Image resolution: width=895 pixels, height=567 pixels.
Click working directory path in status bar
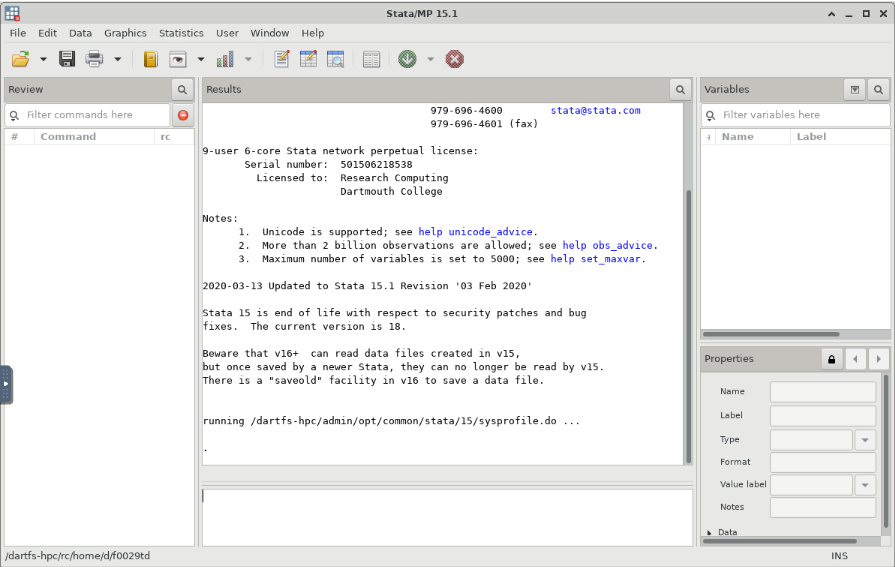[78, 556]
